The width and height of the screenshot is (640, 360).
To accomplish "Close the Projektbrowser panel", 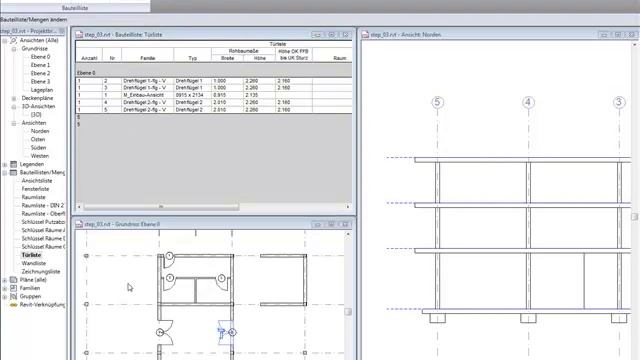I will [62, 31].
